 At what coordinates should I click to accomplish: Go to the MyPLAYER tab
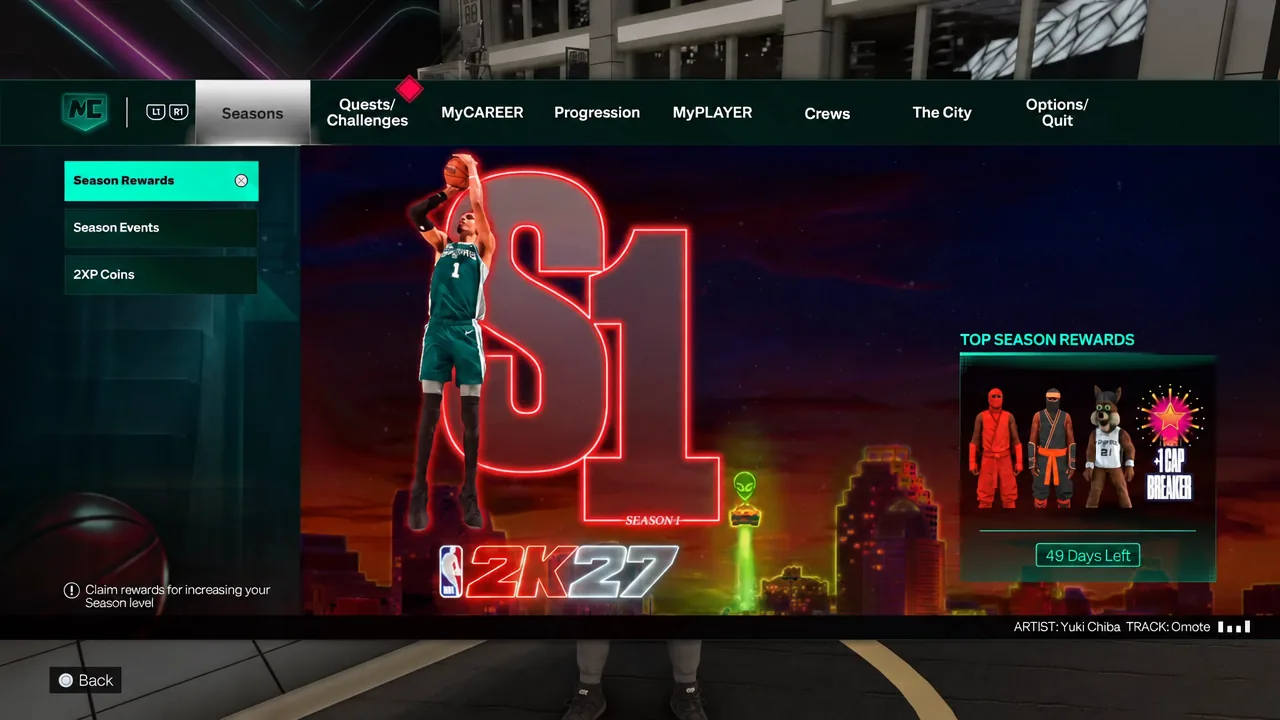click(712, 112)
